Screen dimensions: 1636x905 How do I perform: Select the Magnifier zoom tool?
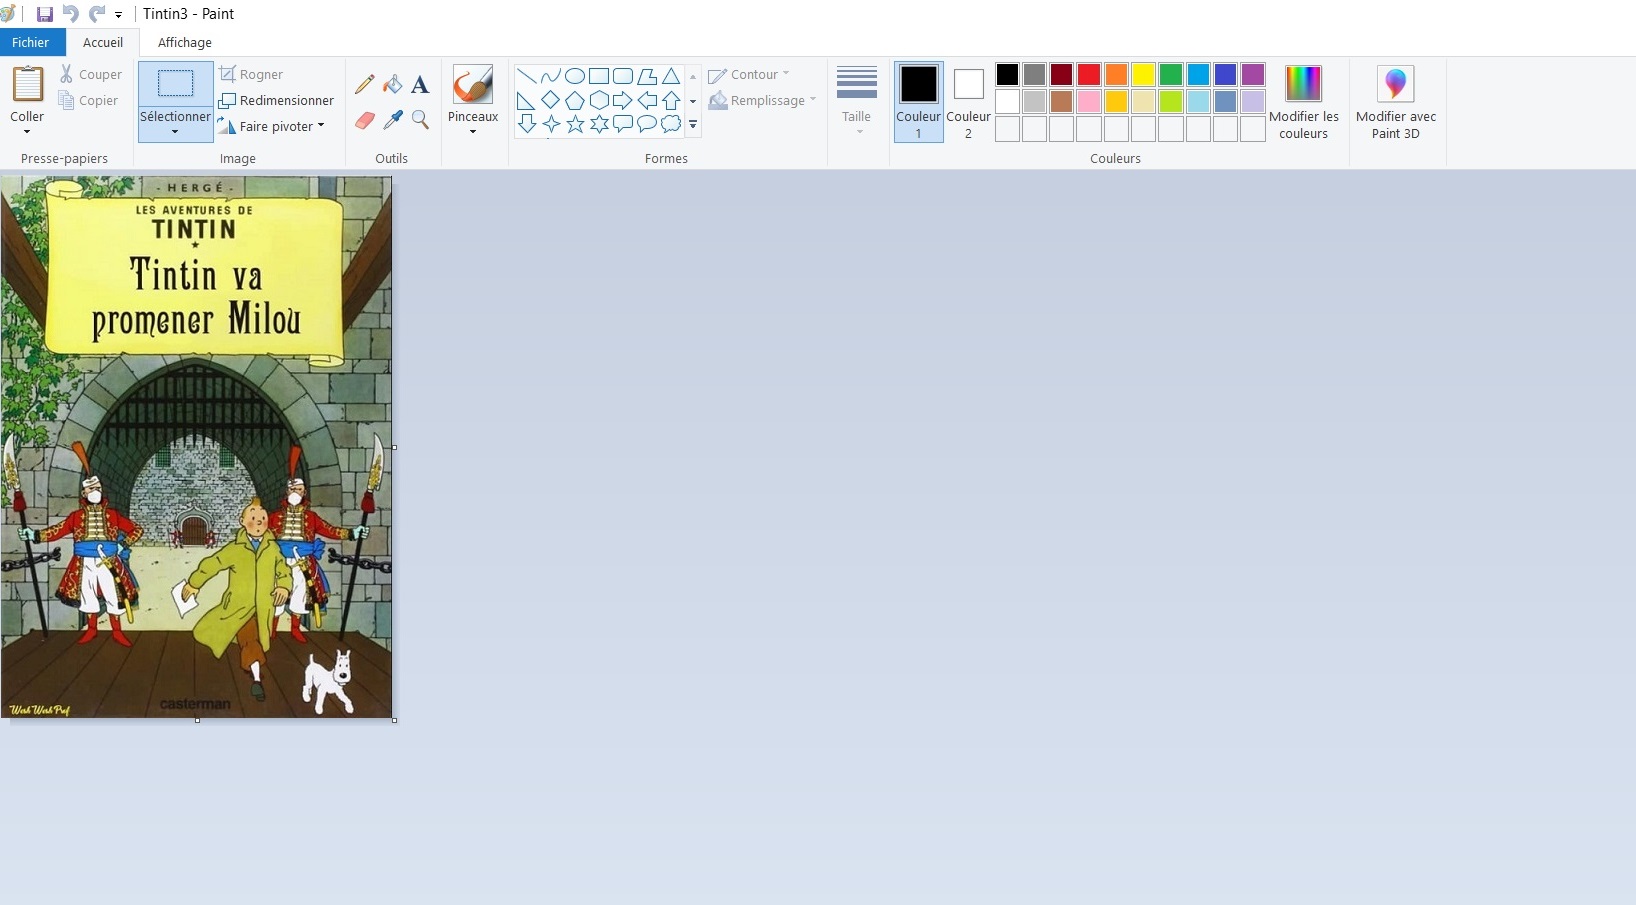[420, 120]
